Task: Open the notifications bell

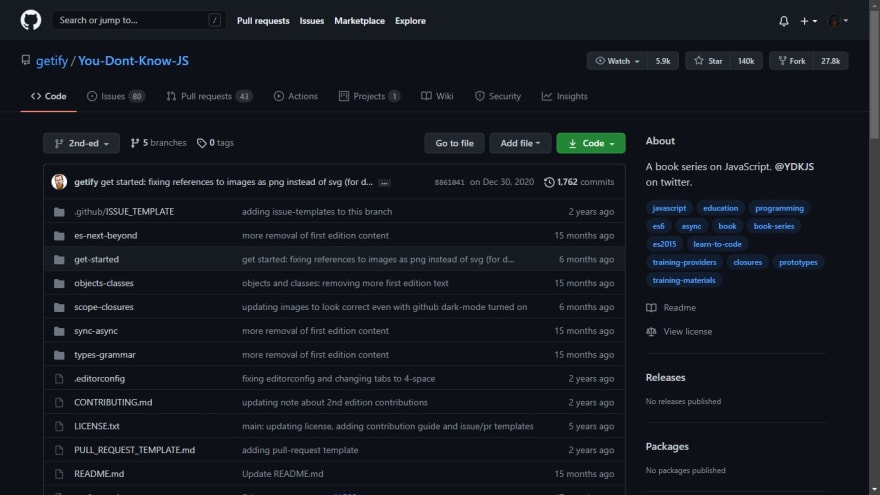Action: click(x=783, y=21)
